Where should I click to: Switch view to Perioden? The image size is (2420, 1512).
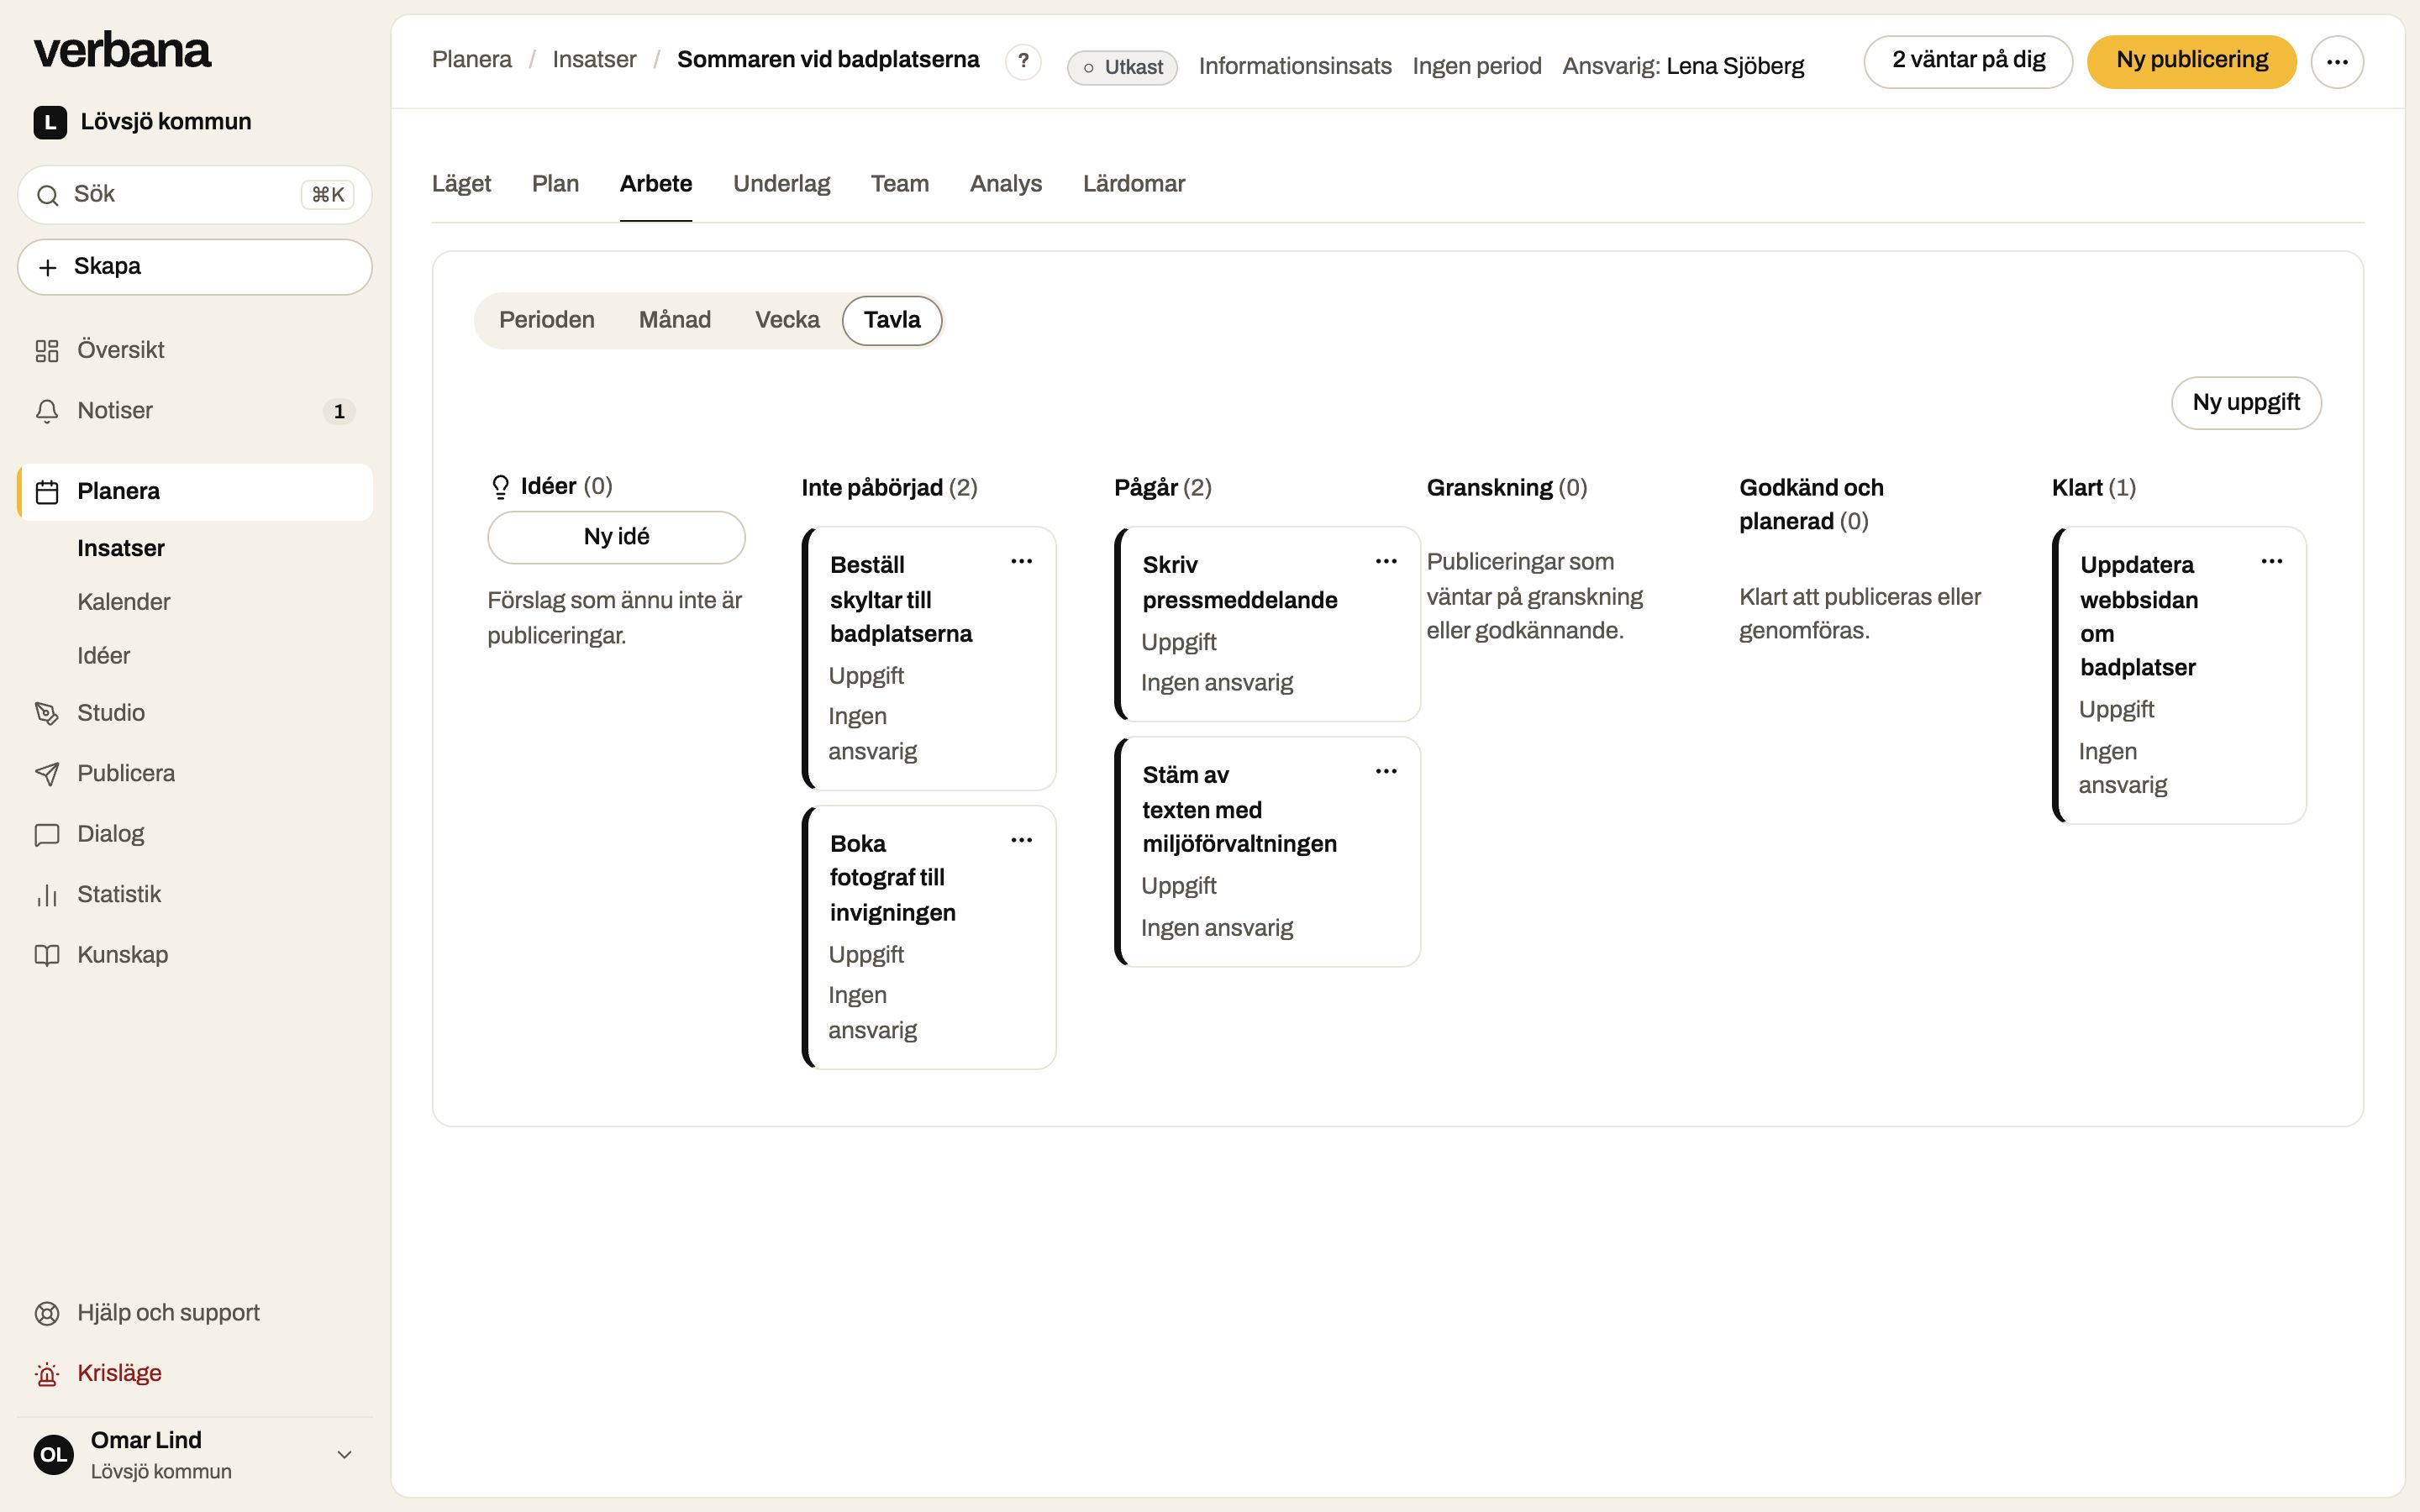point(547,320)
